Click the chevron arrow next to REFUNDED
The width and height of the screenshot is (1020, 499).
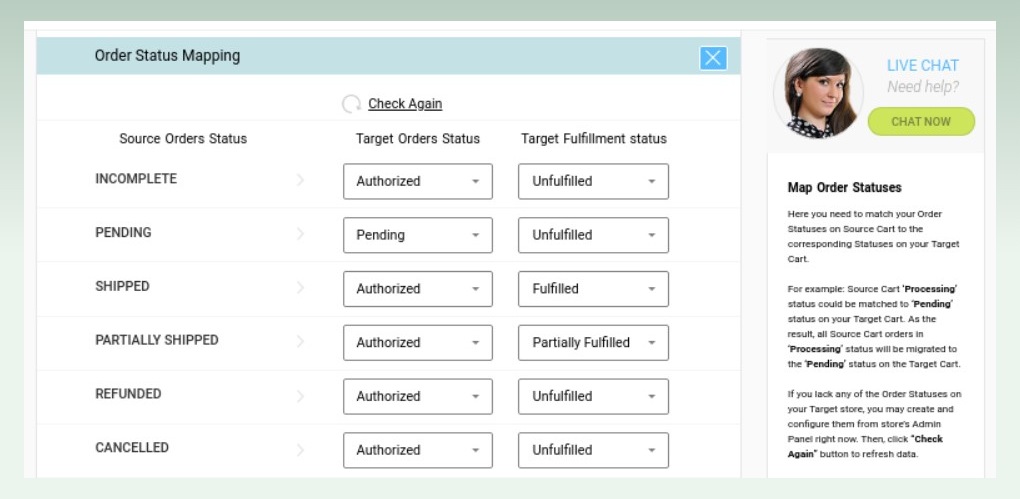point(300,395)
